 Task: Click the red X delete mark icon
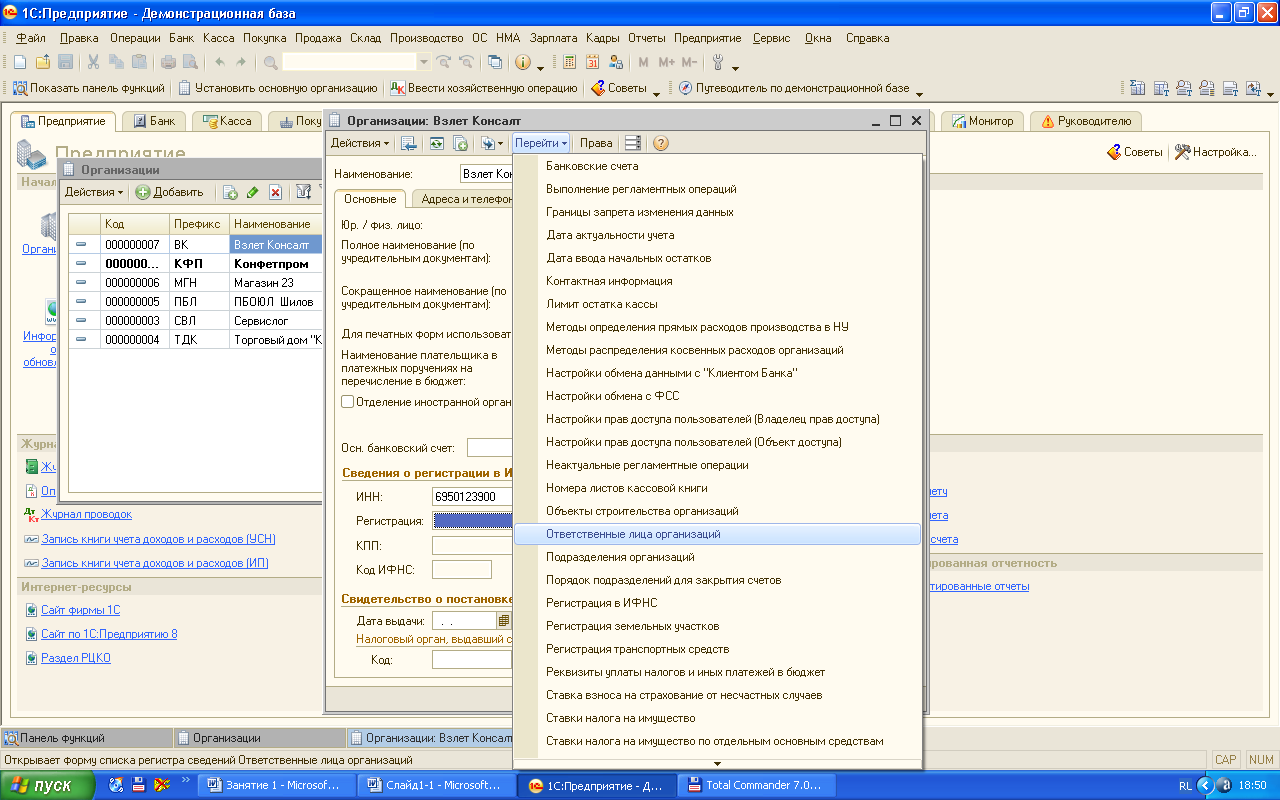(x=275, y=192)
